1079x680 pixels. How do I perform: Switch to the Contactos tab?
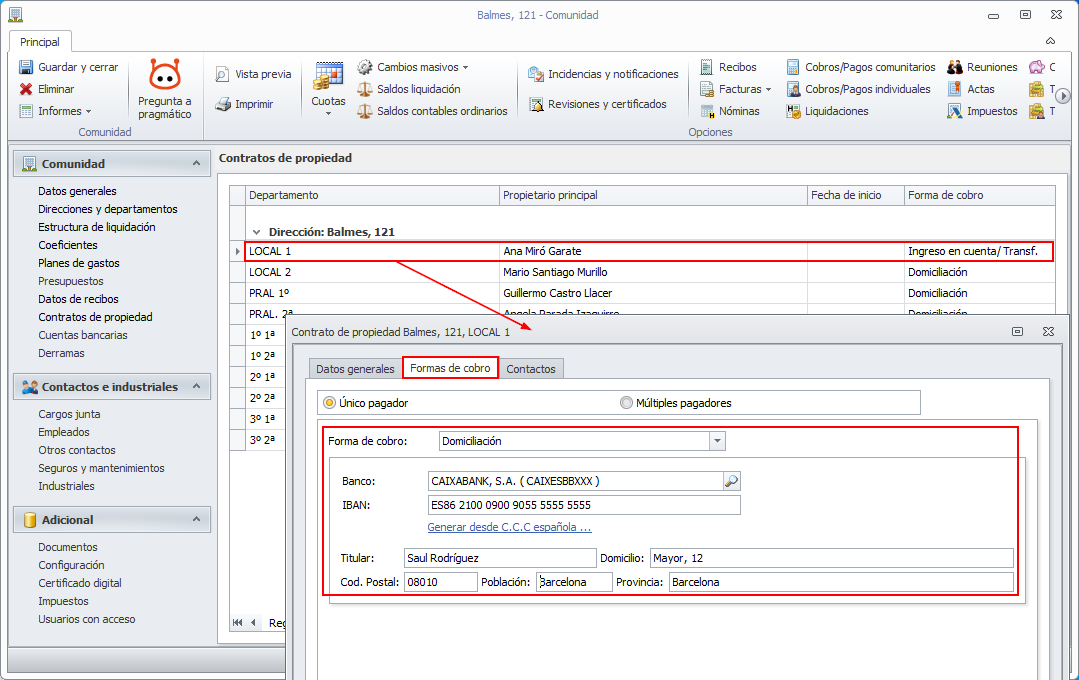(x=531, y=369)
